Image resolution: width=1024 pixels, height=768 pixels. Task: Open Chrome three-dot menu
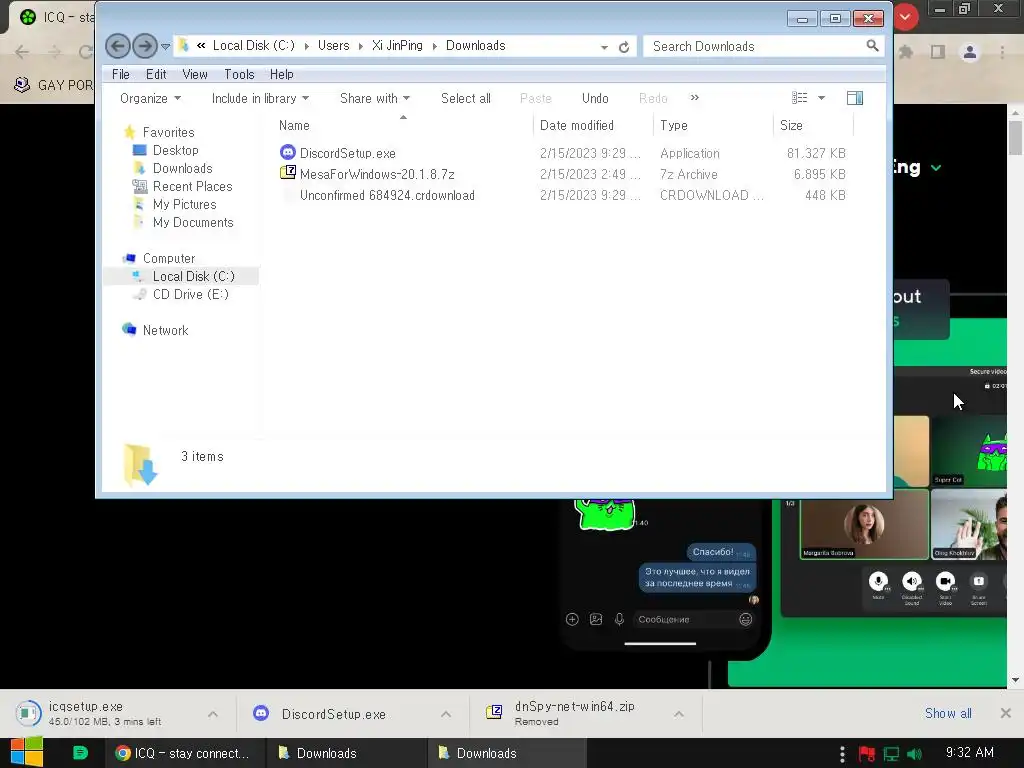click(1002, 52)
